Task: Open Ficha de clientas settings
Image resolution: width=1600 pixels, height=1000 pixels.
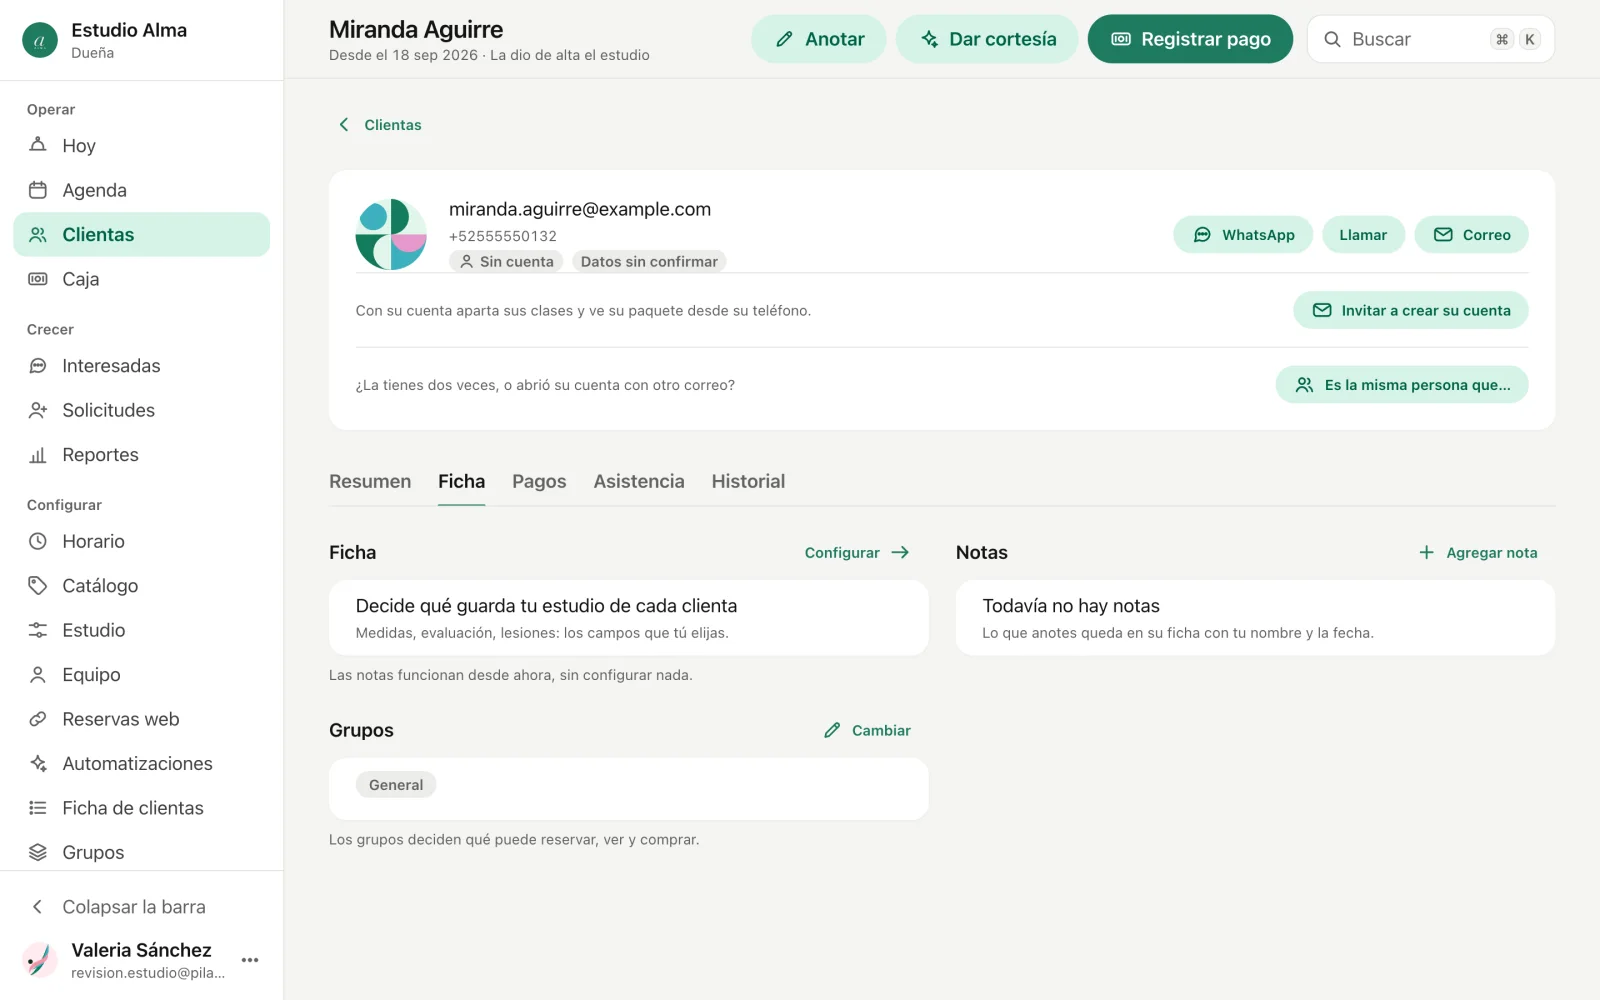Action: click(141, 808)
